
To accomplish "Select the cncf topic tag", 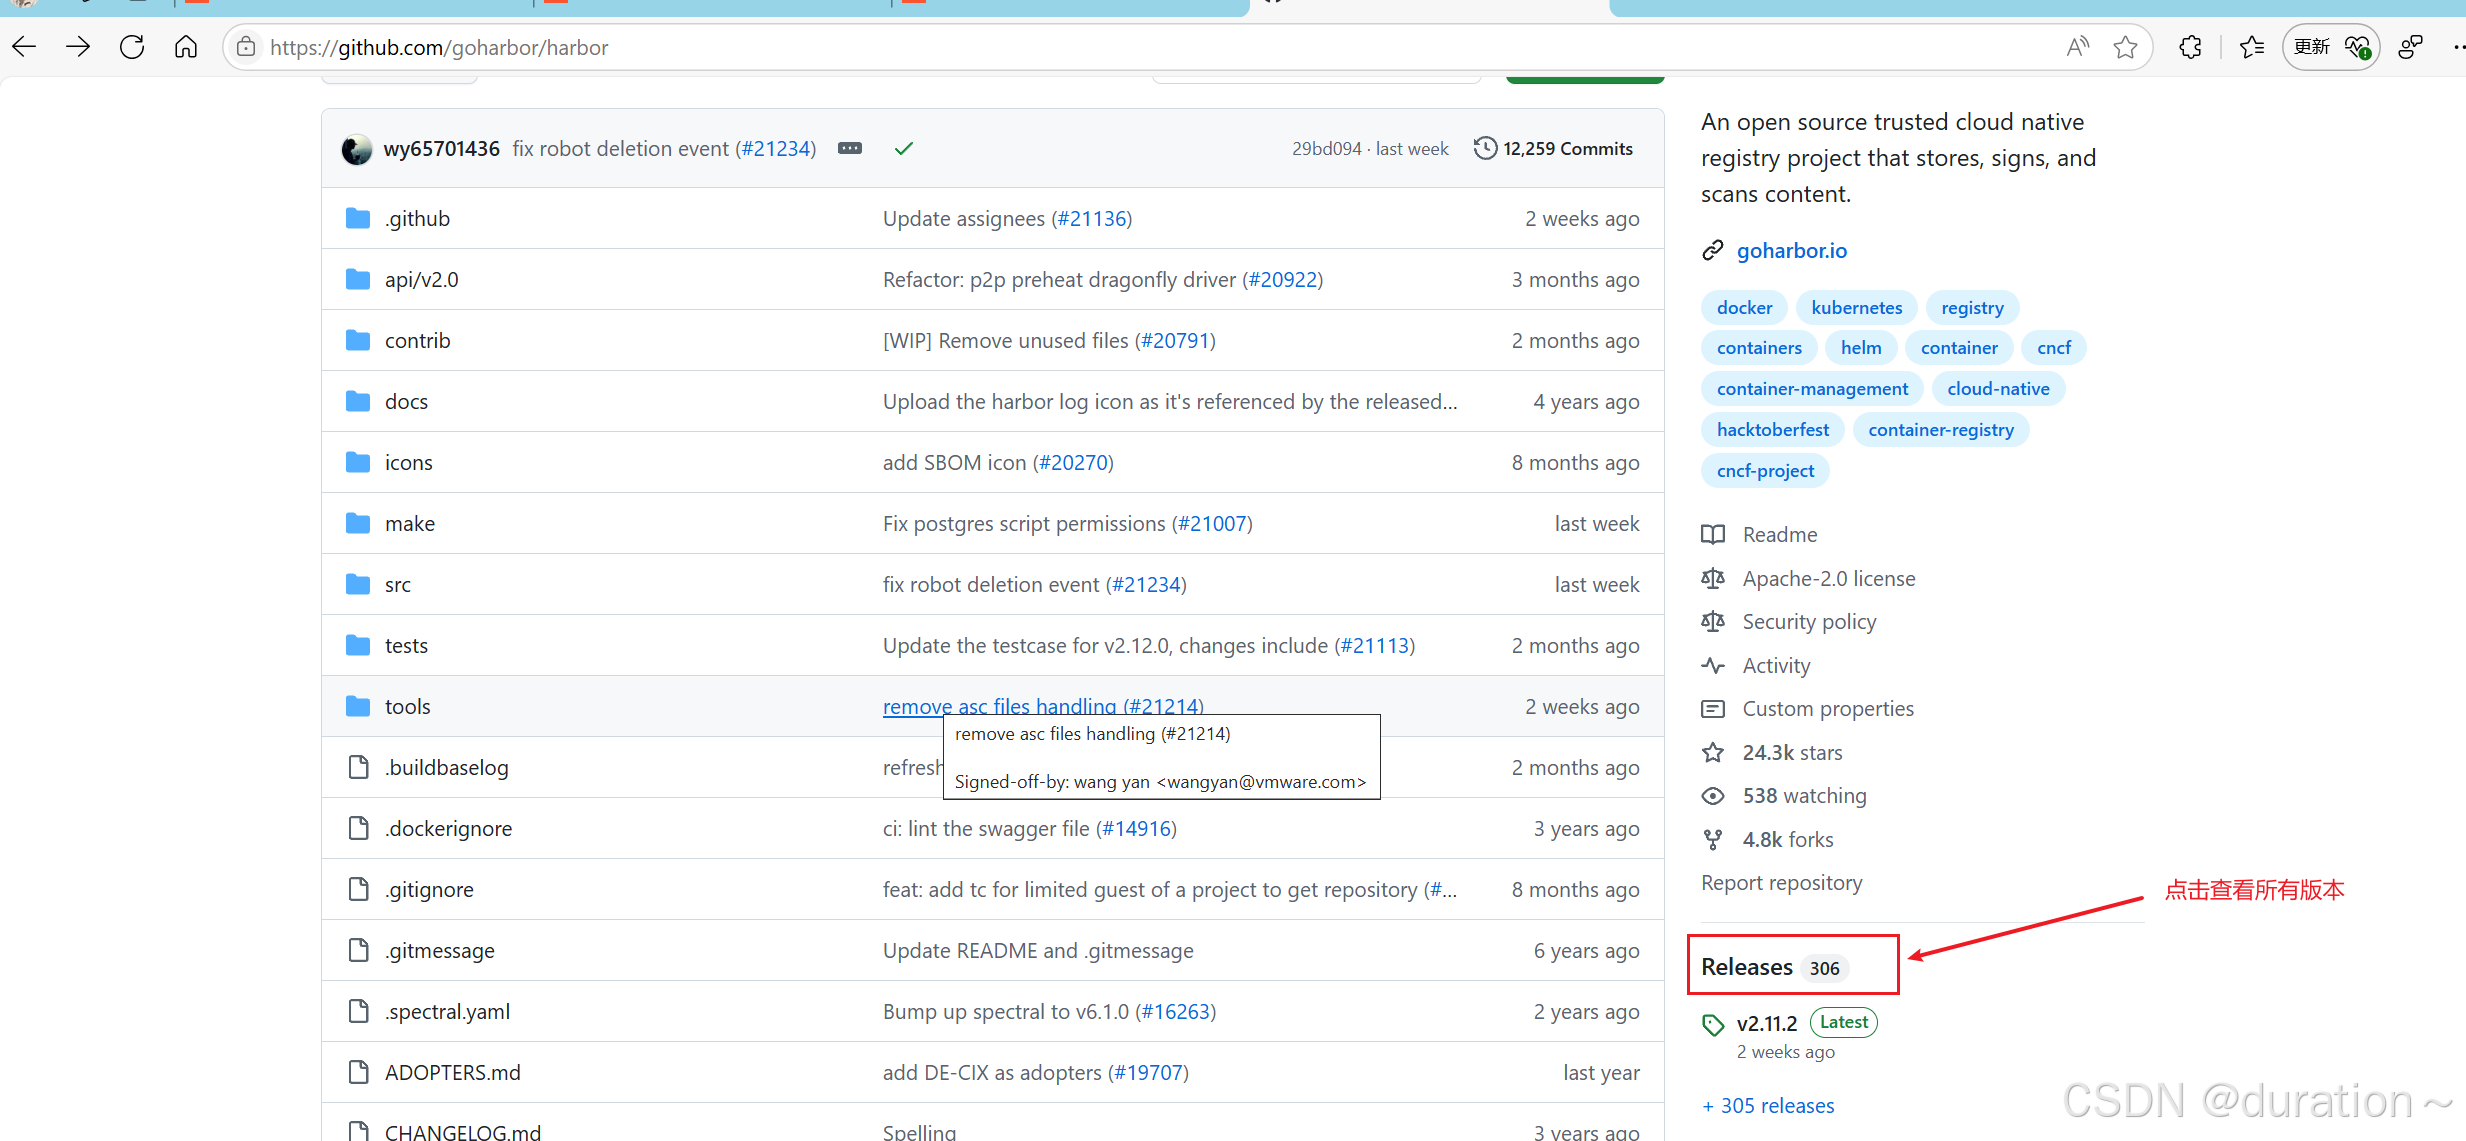I will [x=2054, y=347].
